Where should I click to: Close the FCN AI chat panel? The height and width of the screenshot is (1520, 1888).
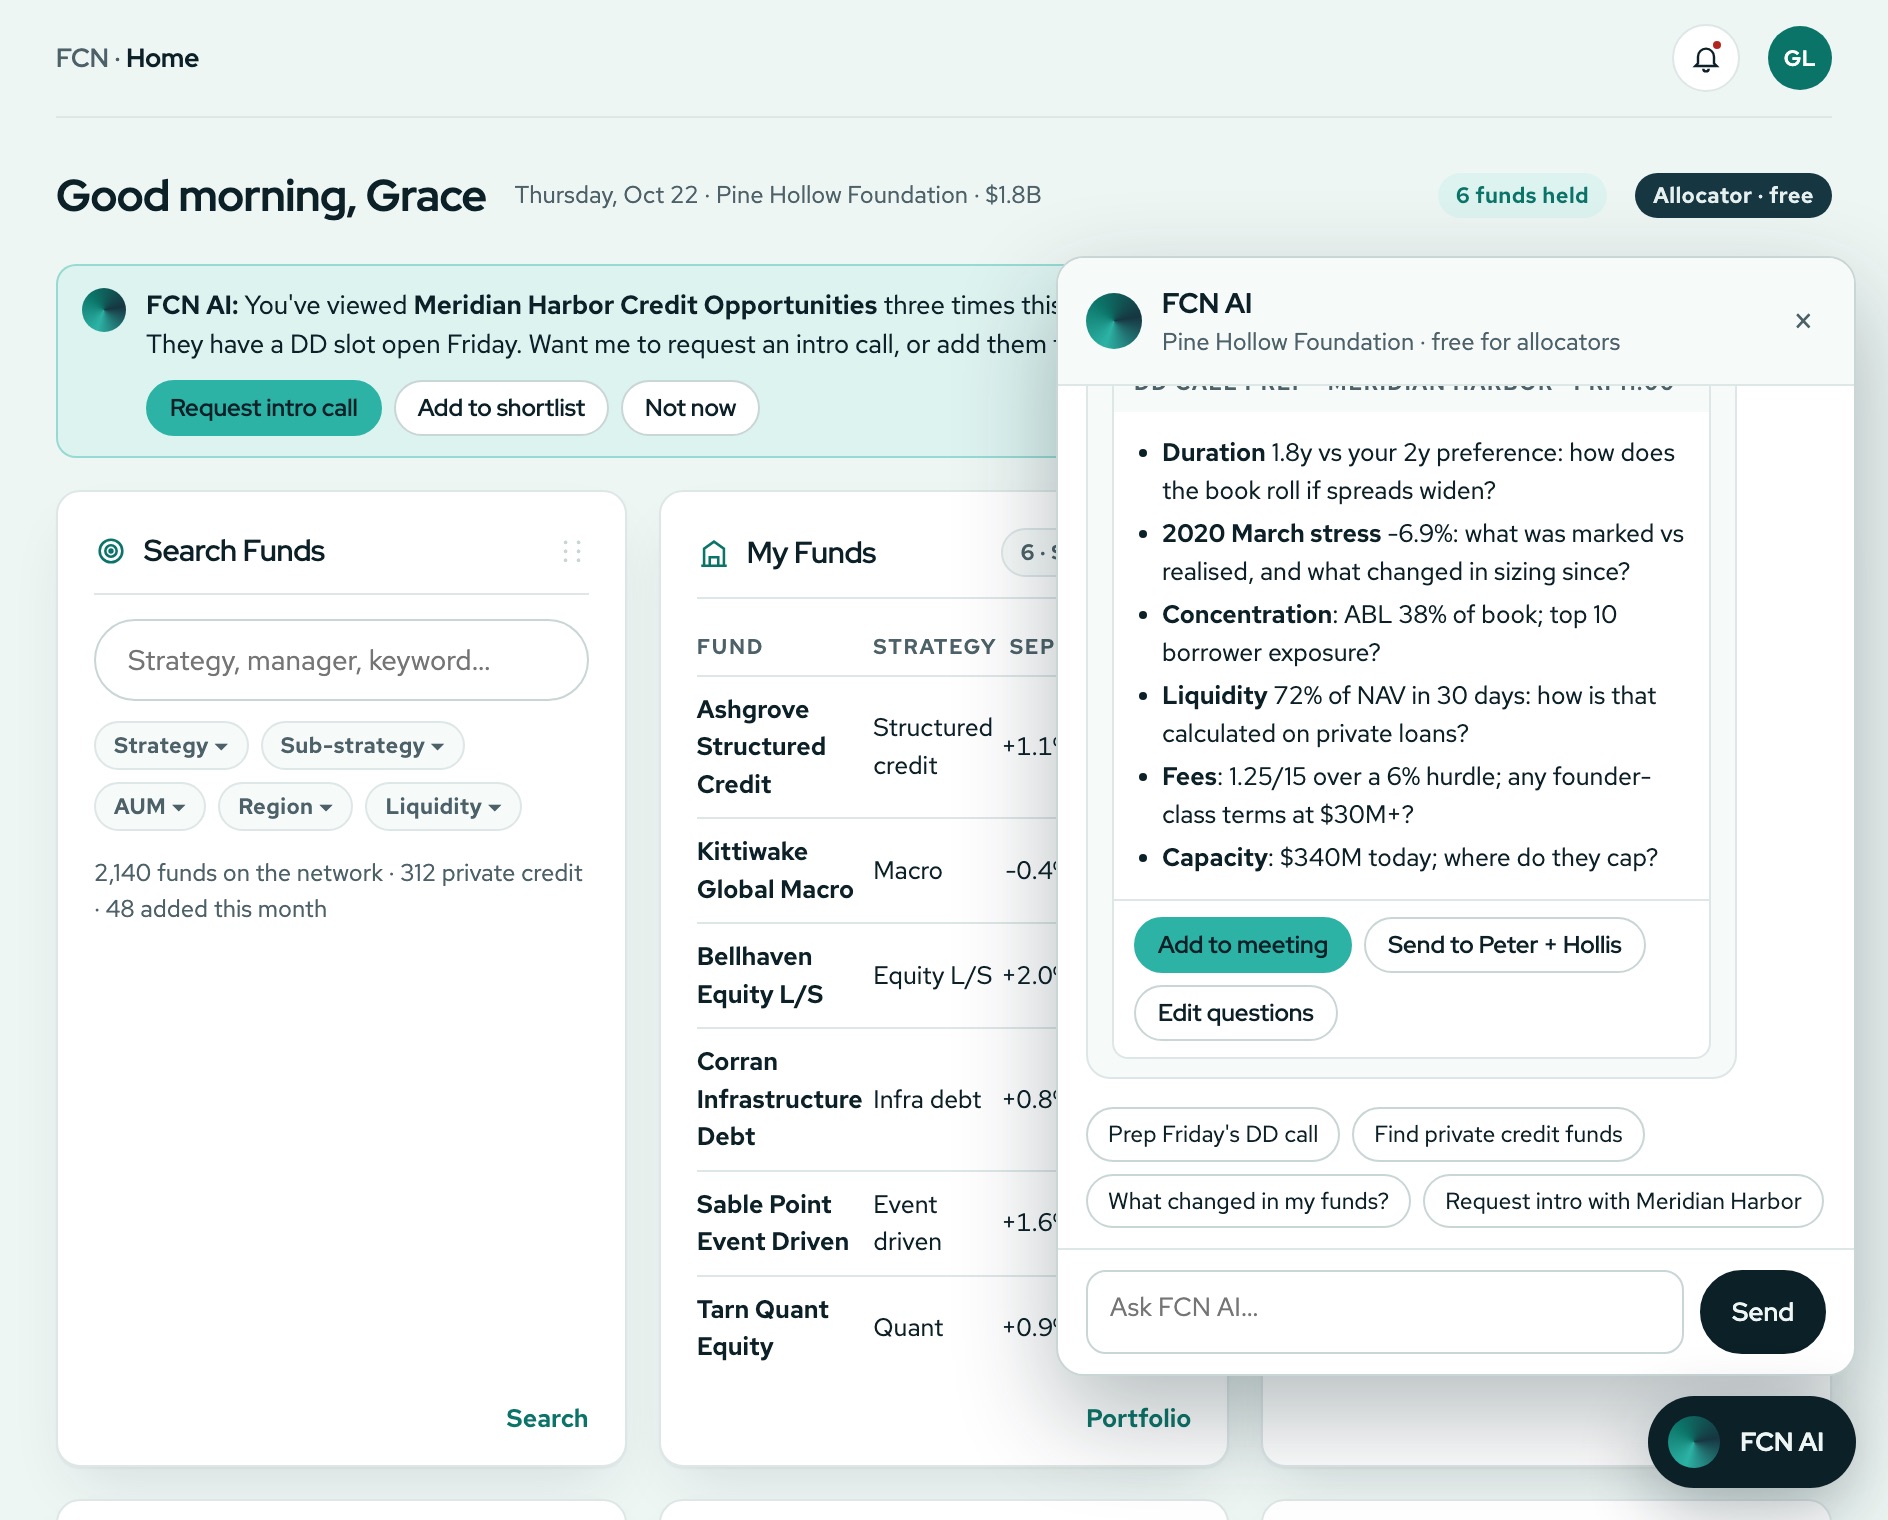(x=1803, y=321)
